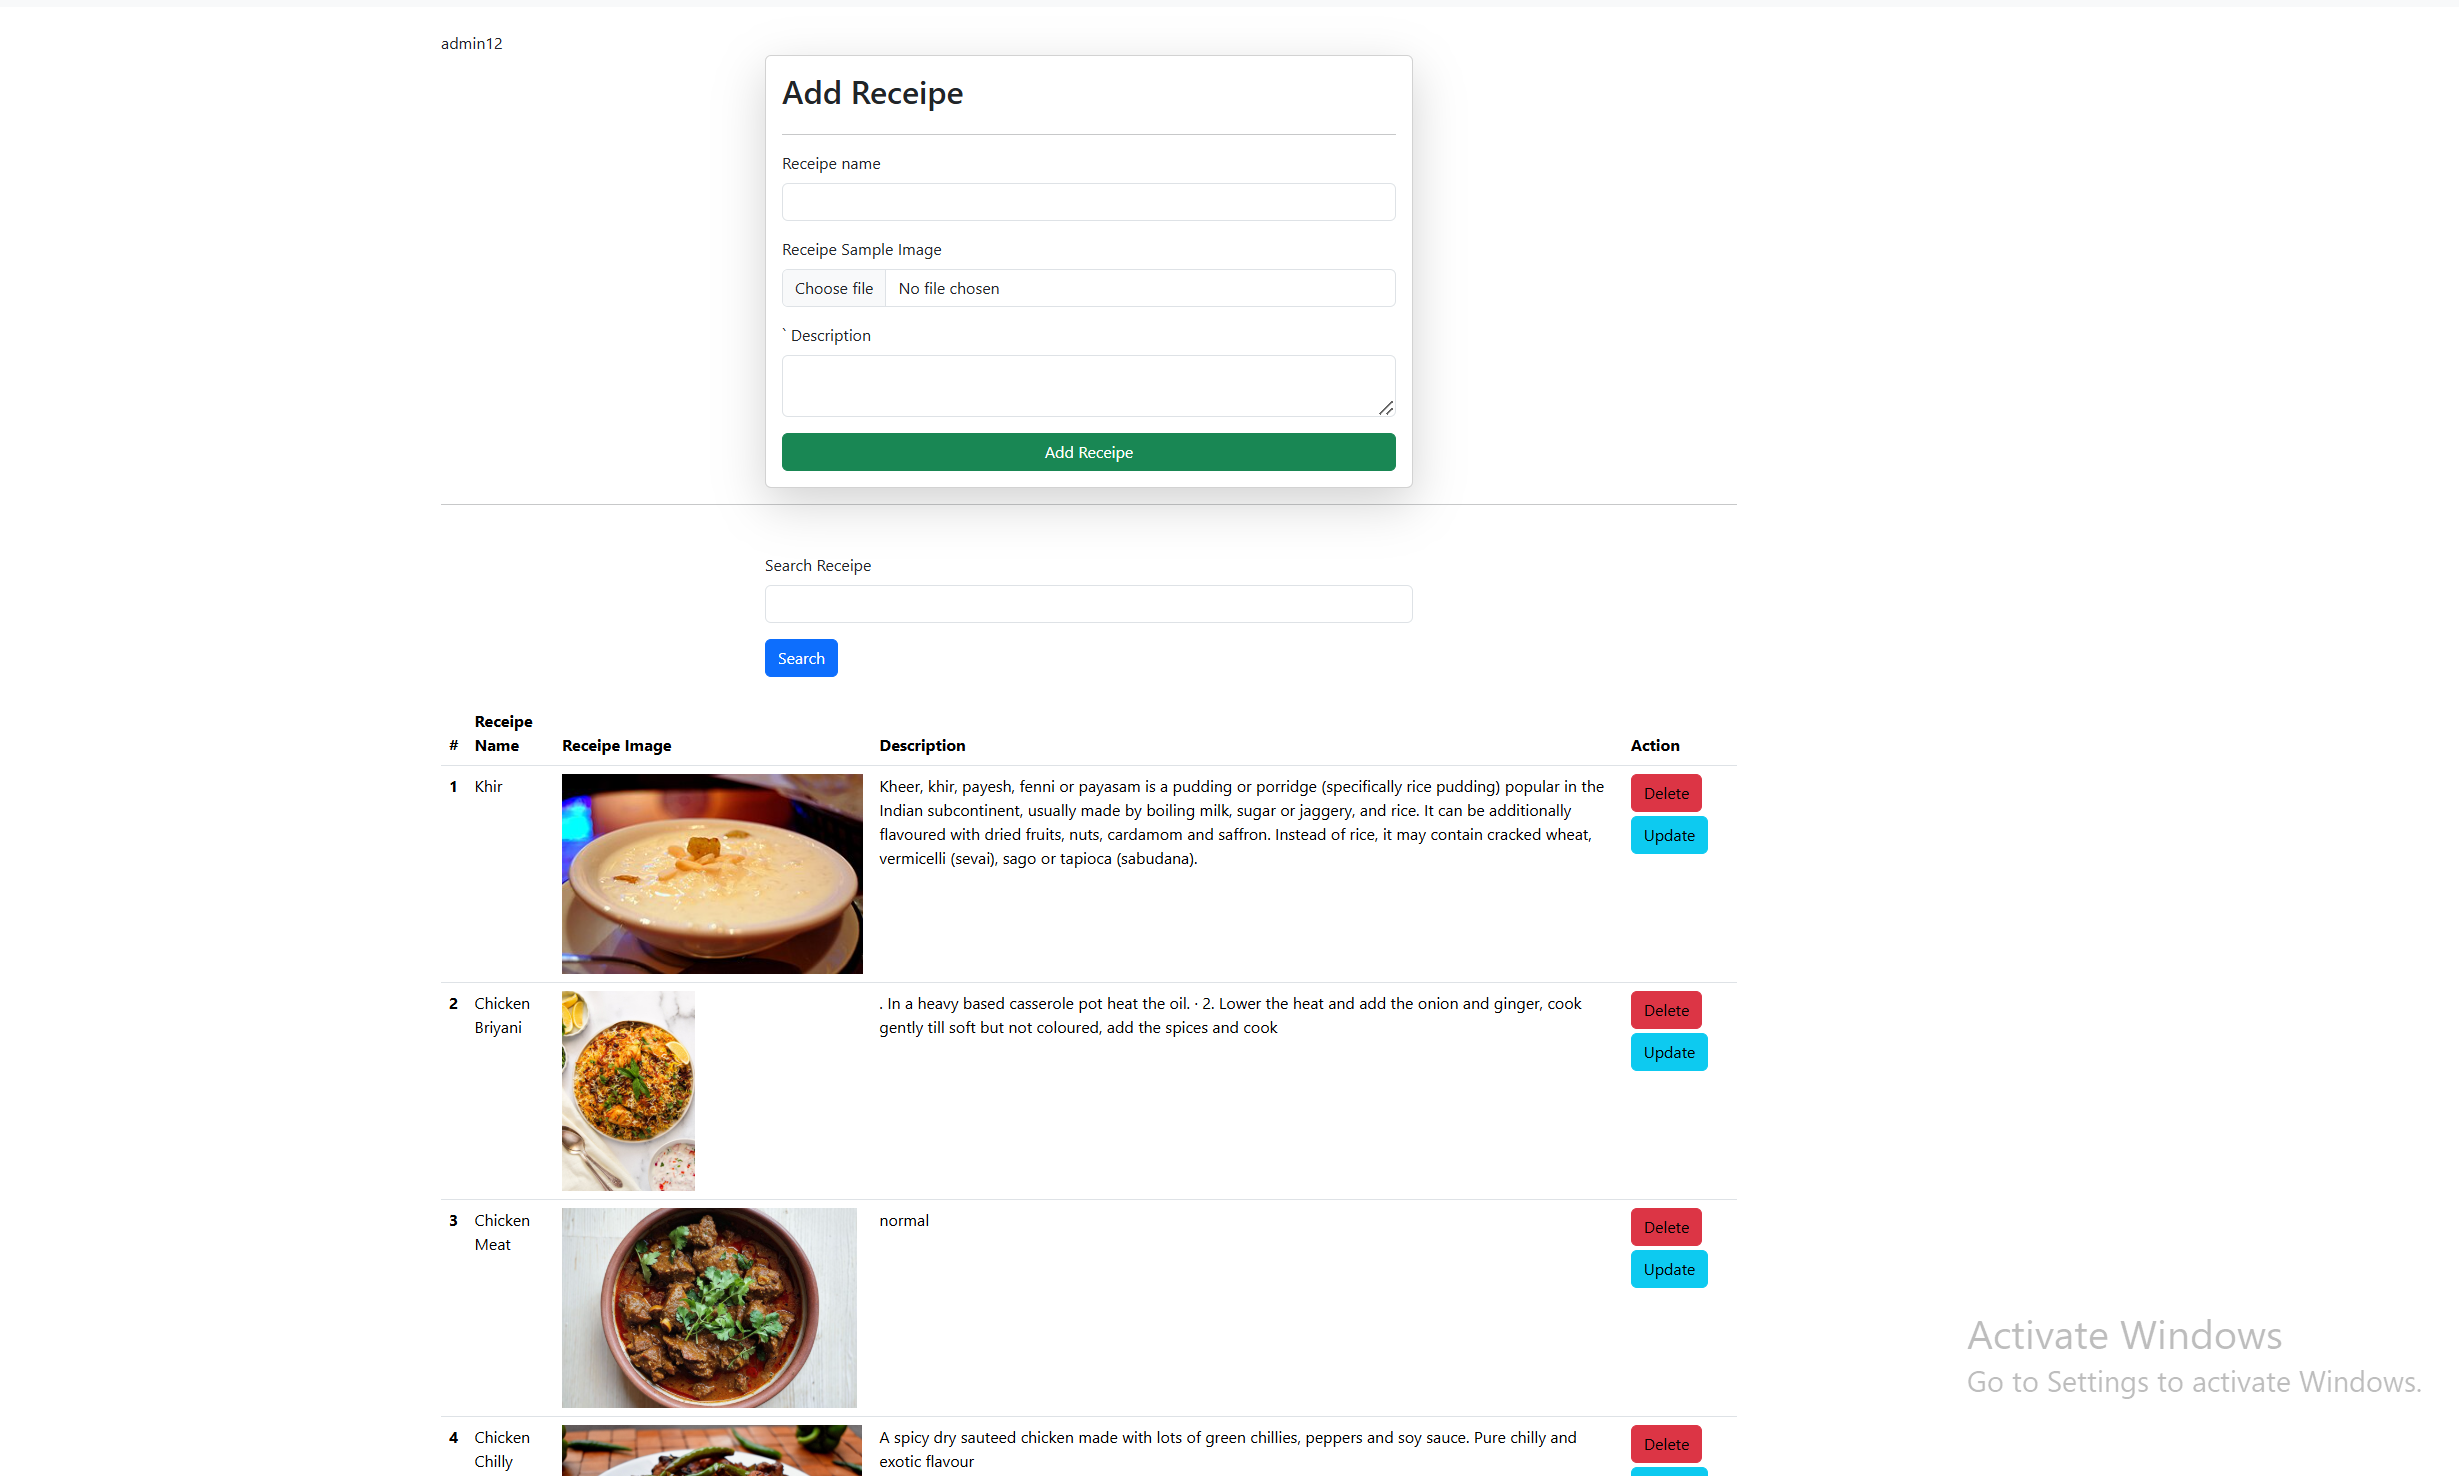Click the Choose file button
This screenshot has height=1476, width=2459.
click(833, 288)
